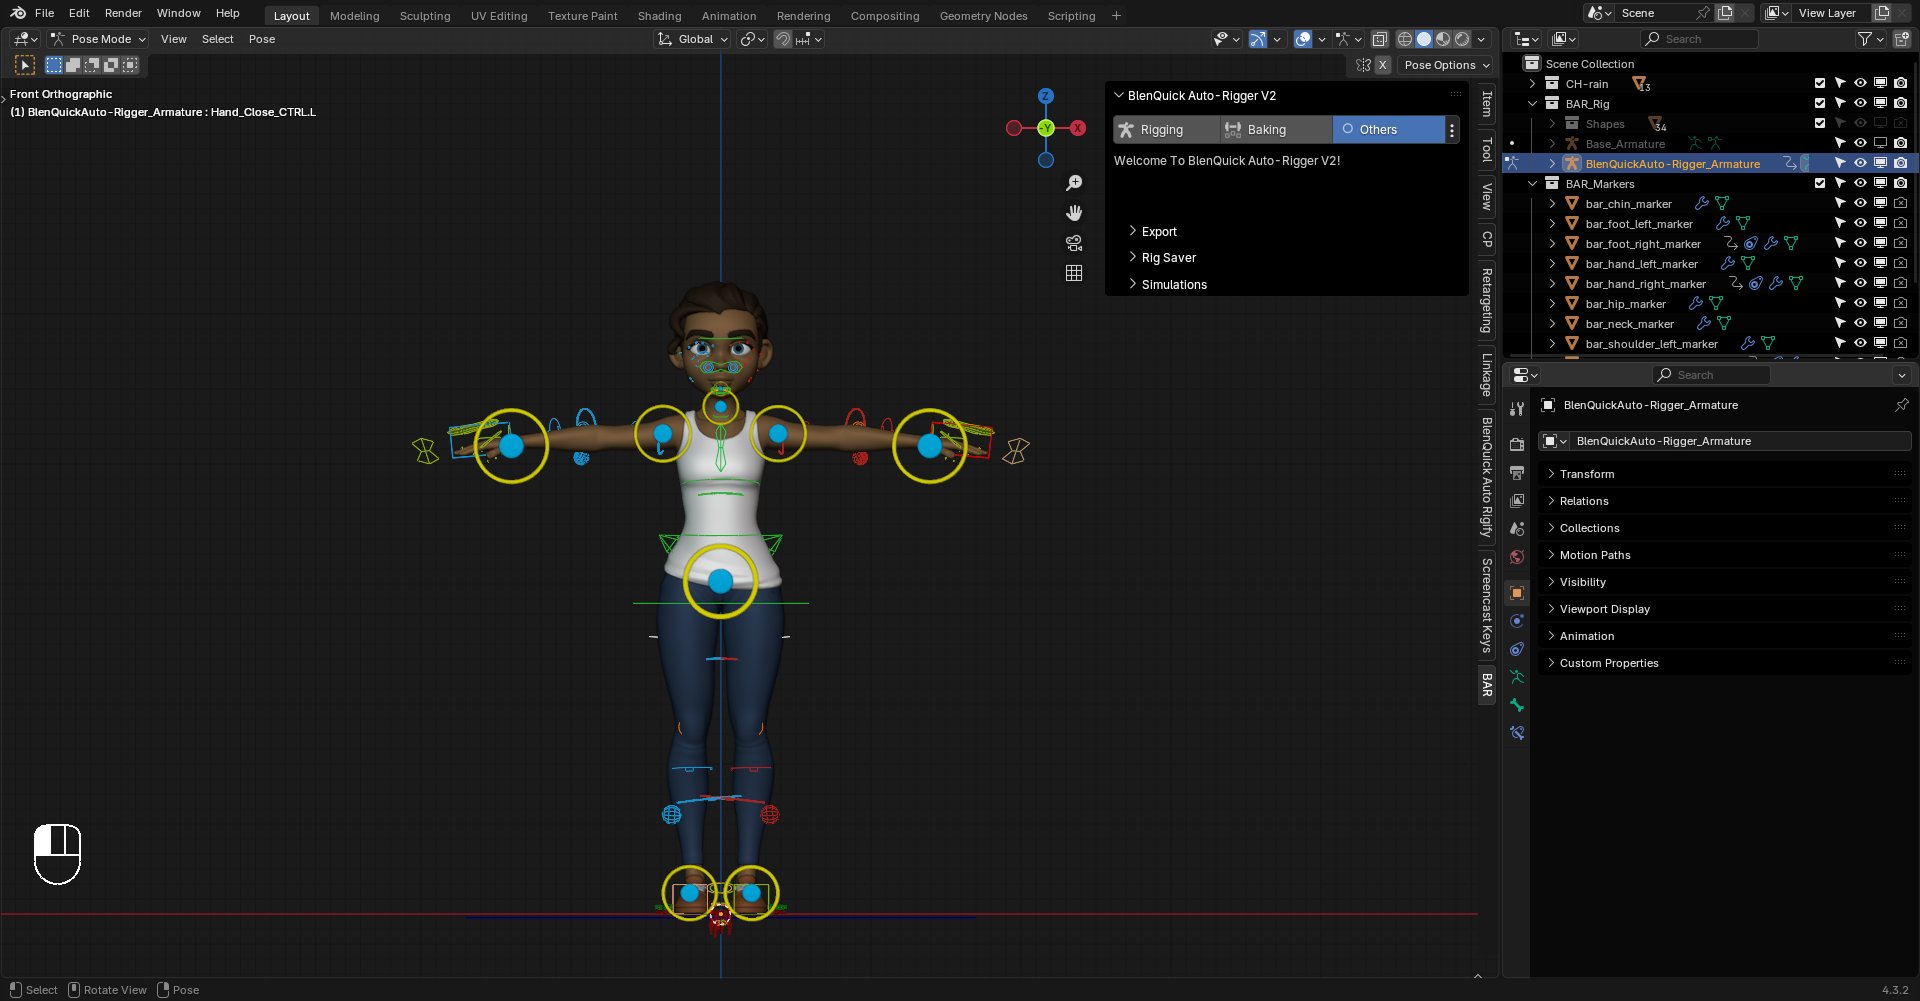1920x1001 pixels.
Task: Click the rendered viewport shading icon
Action: pyautogui.click(x=1461, y=39)
